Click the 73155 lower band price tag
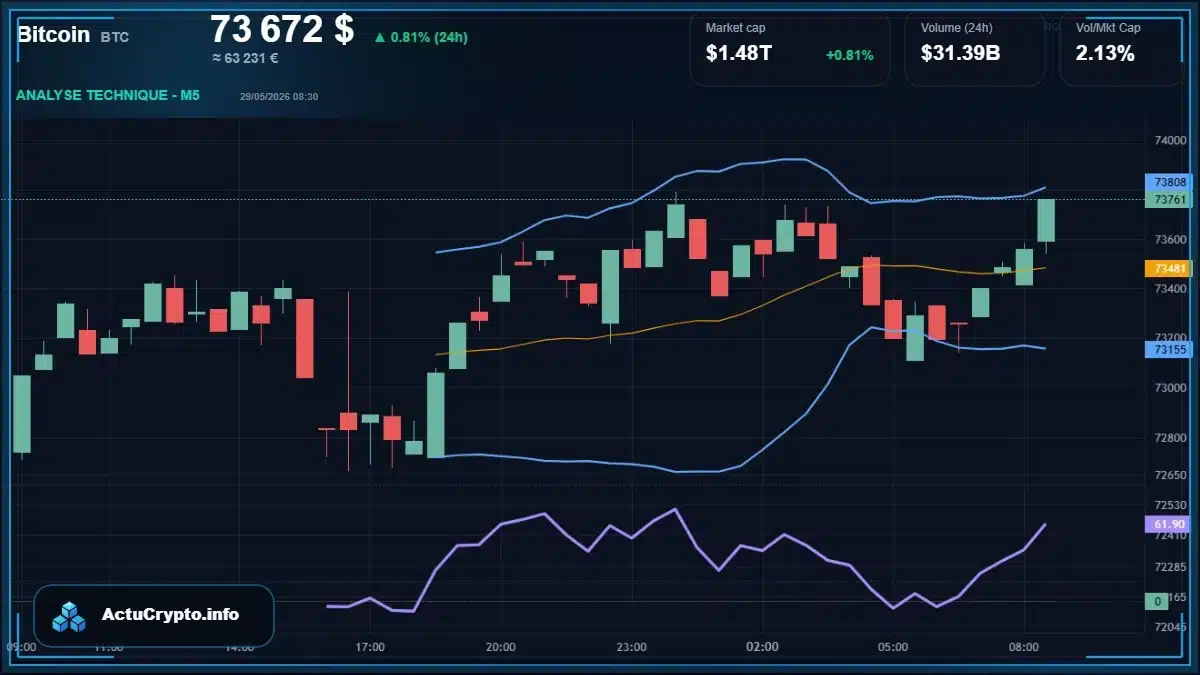The height and width of the screenshot is (675, 1200). (1169, 349)
